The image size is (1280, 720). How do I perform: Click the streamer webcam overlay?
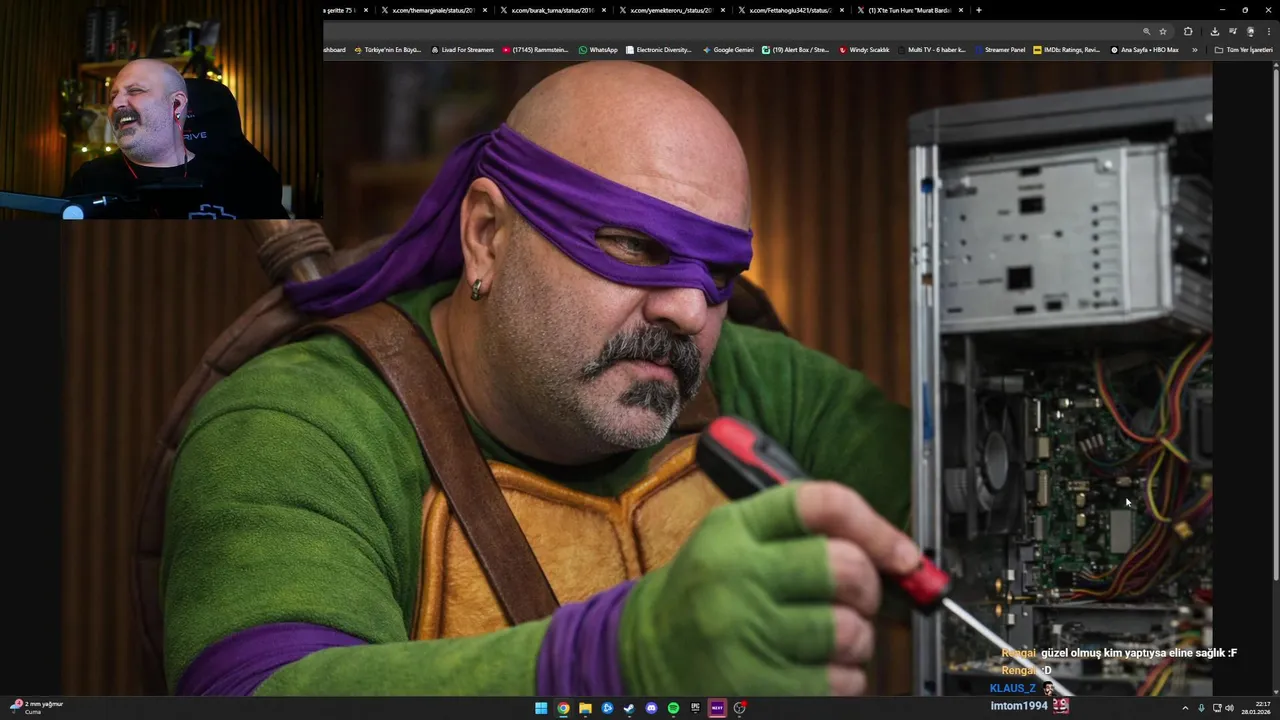click(x=161, y=109)
